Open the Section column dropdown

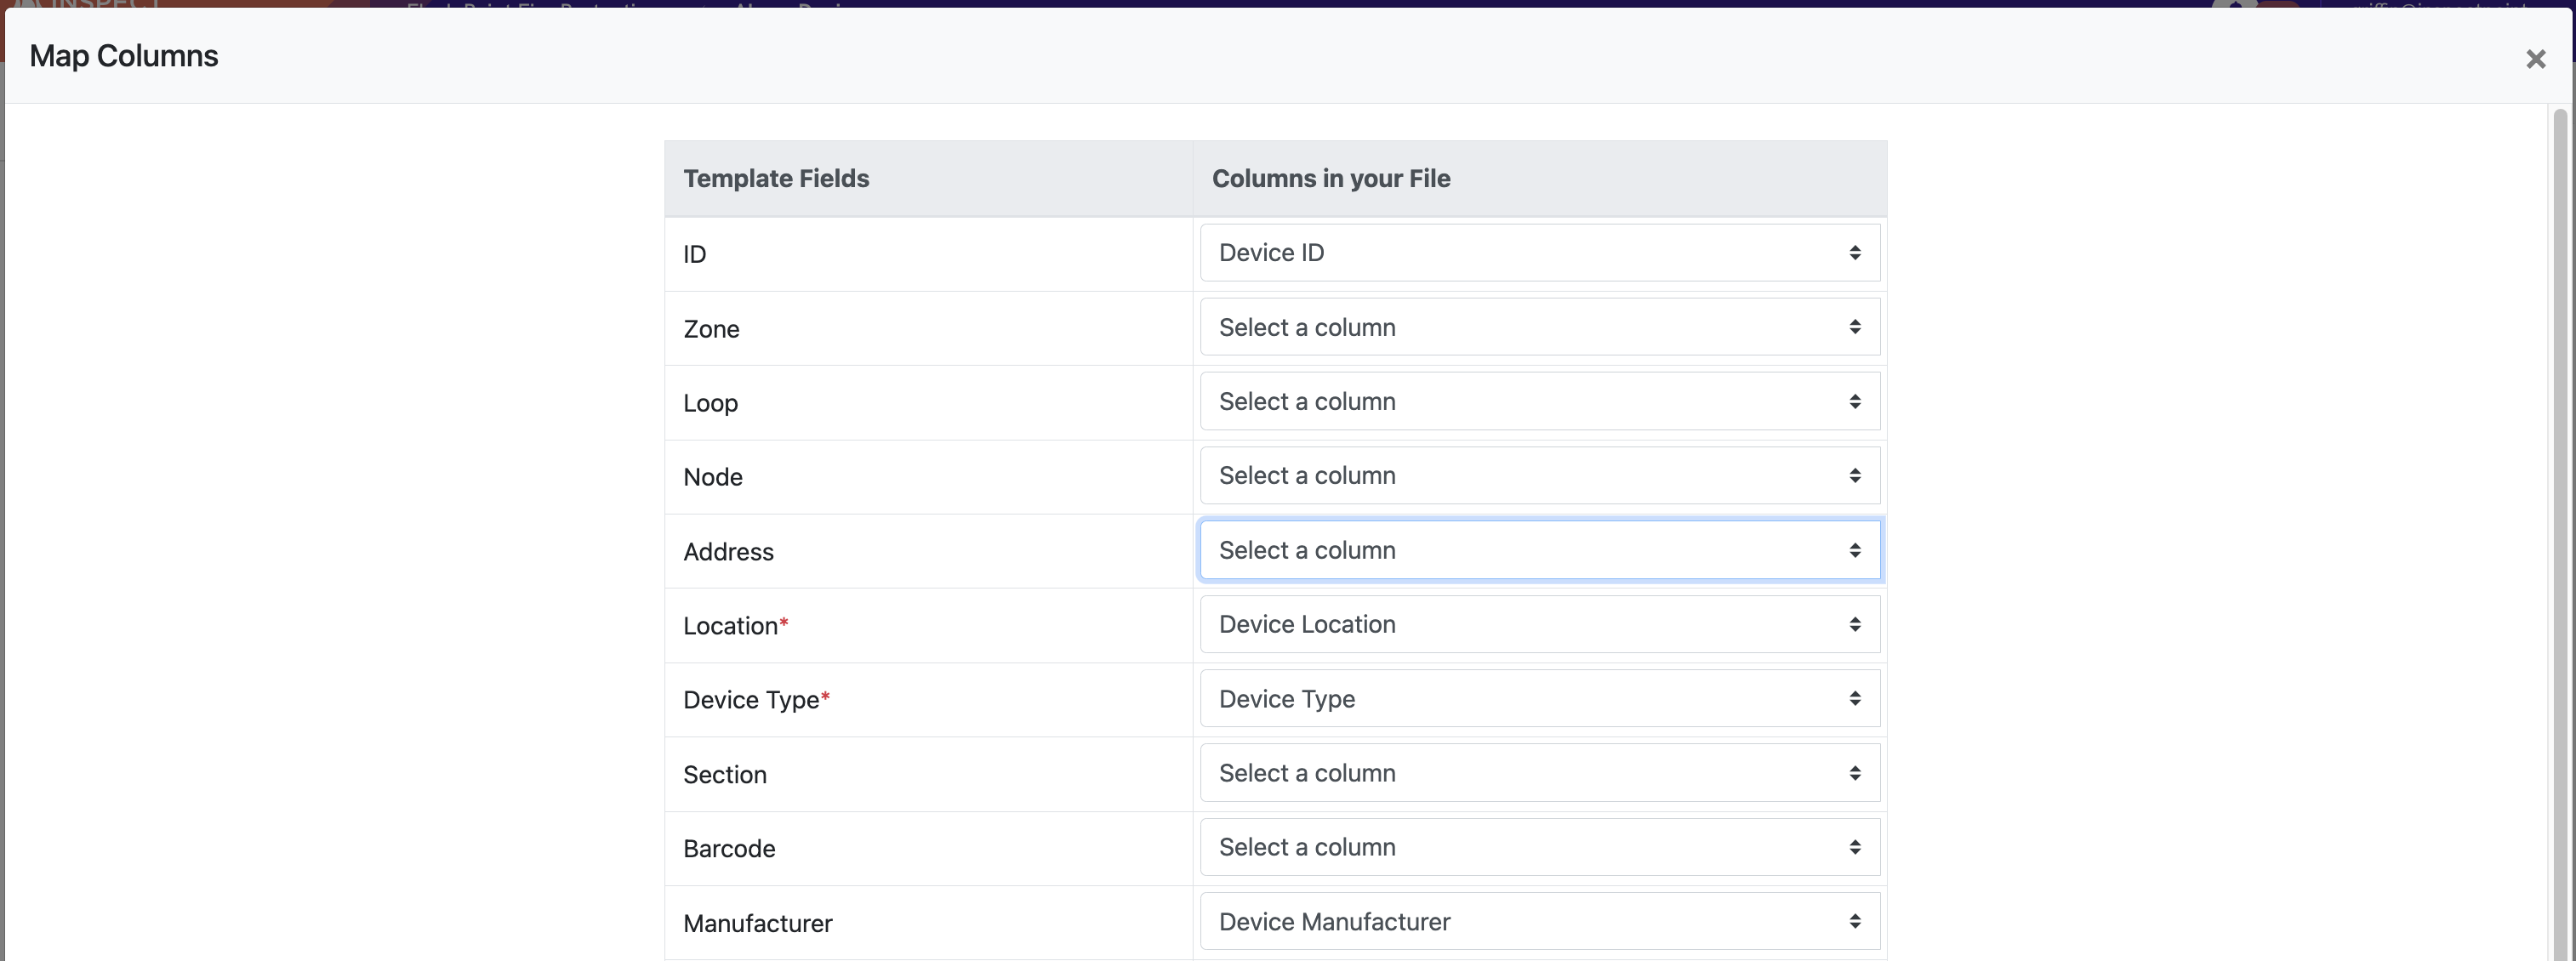tap(1540, 773)
